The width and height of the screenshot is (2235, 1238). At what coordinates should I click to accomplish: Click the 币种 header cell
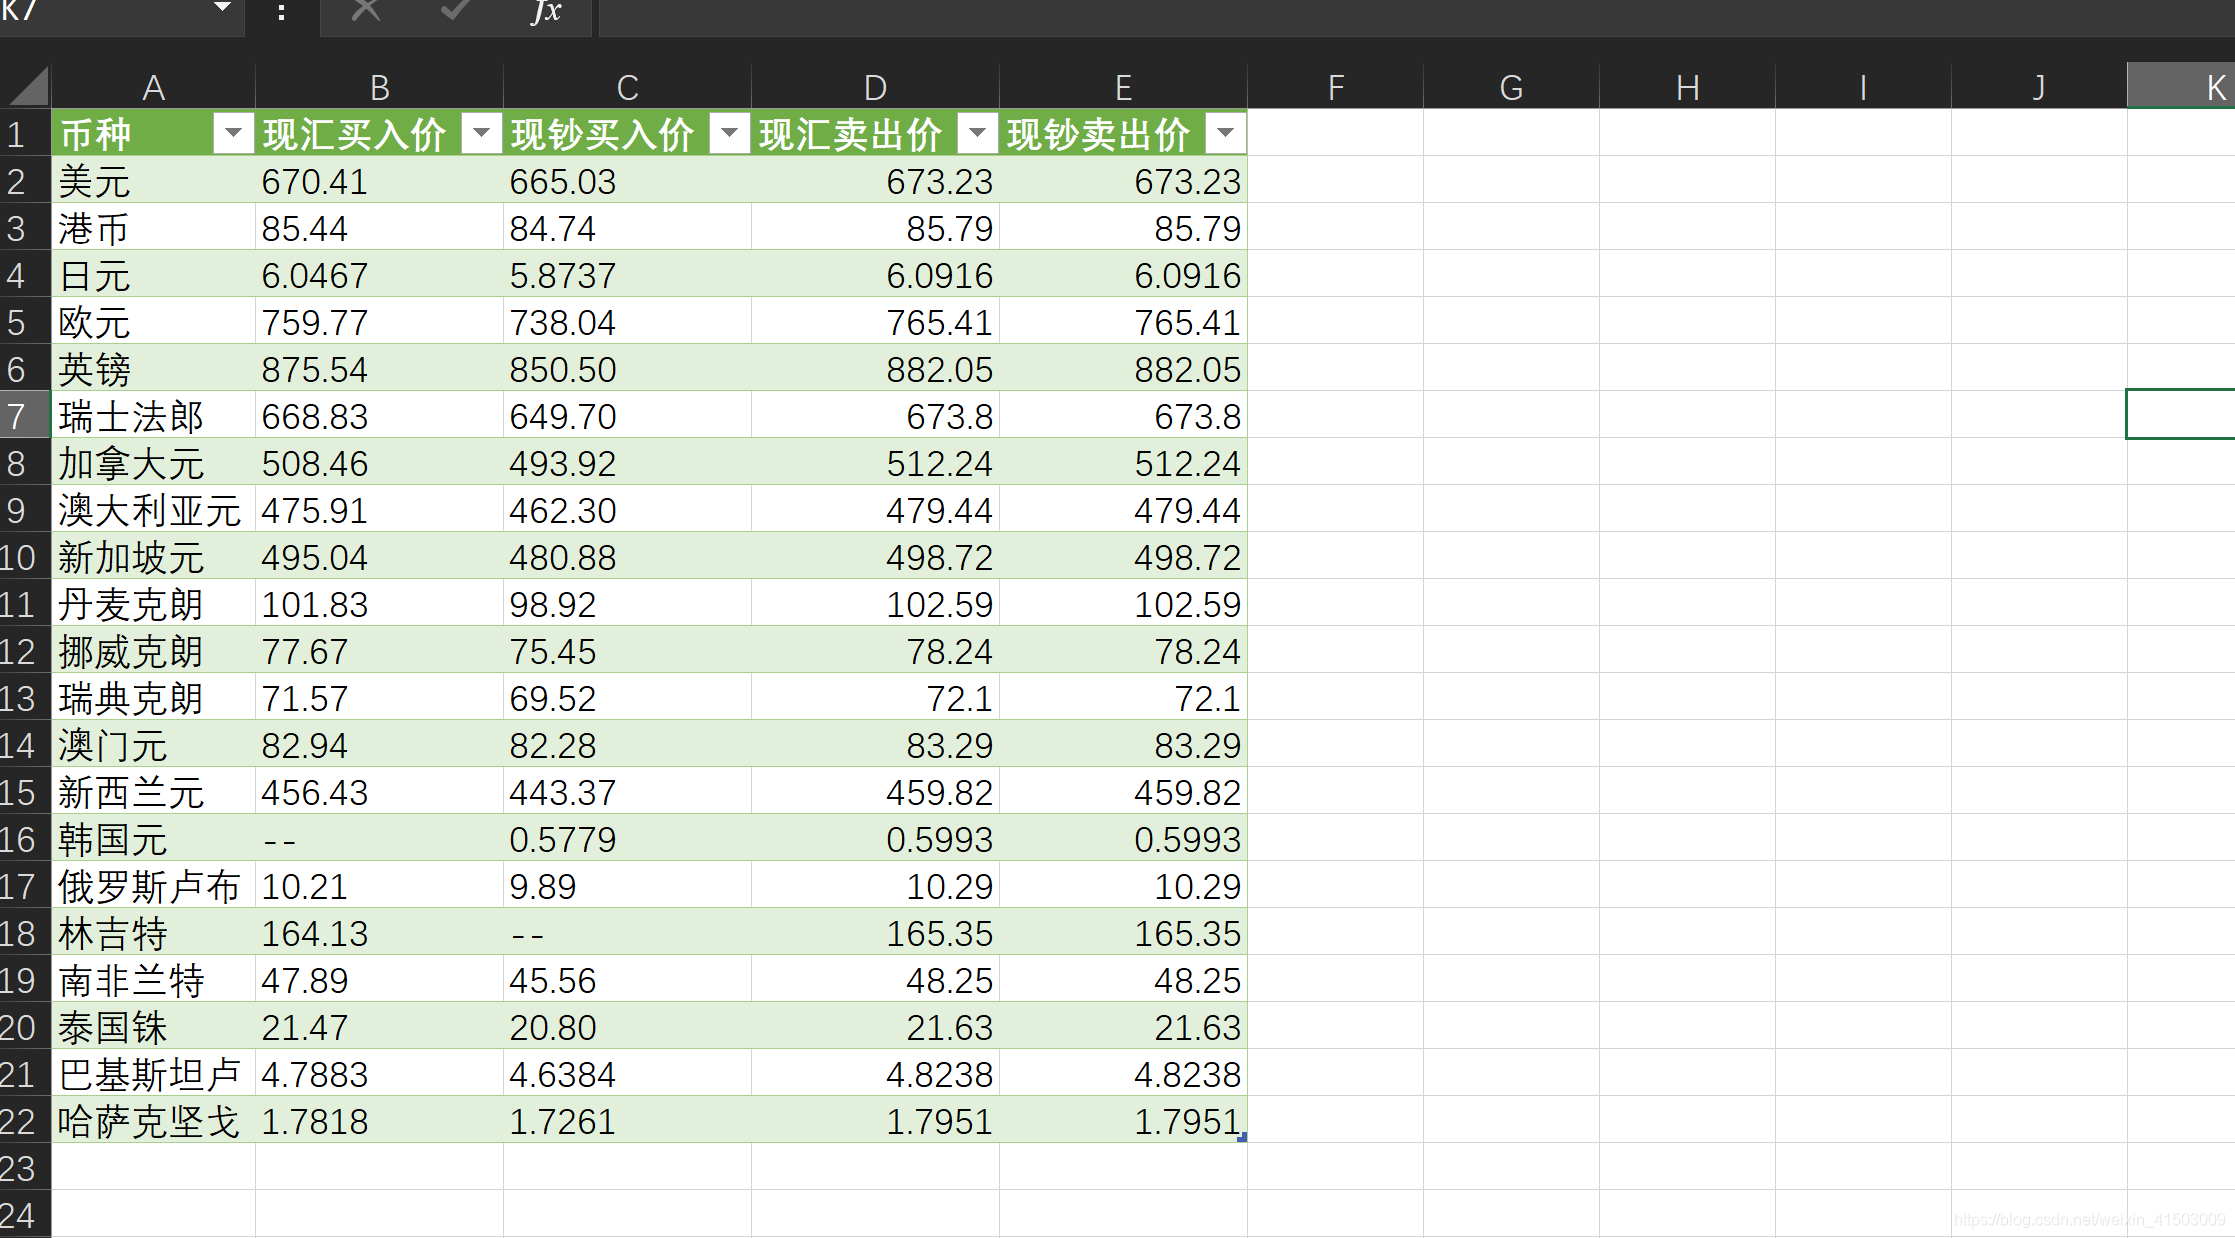154,133
